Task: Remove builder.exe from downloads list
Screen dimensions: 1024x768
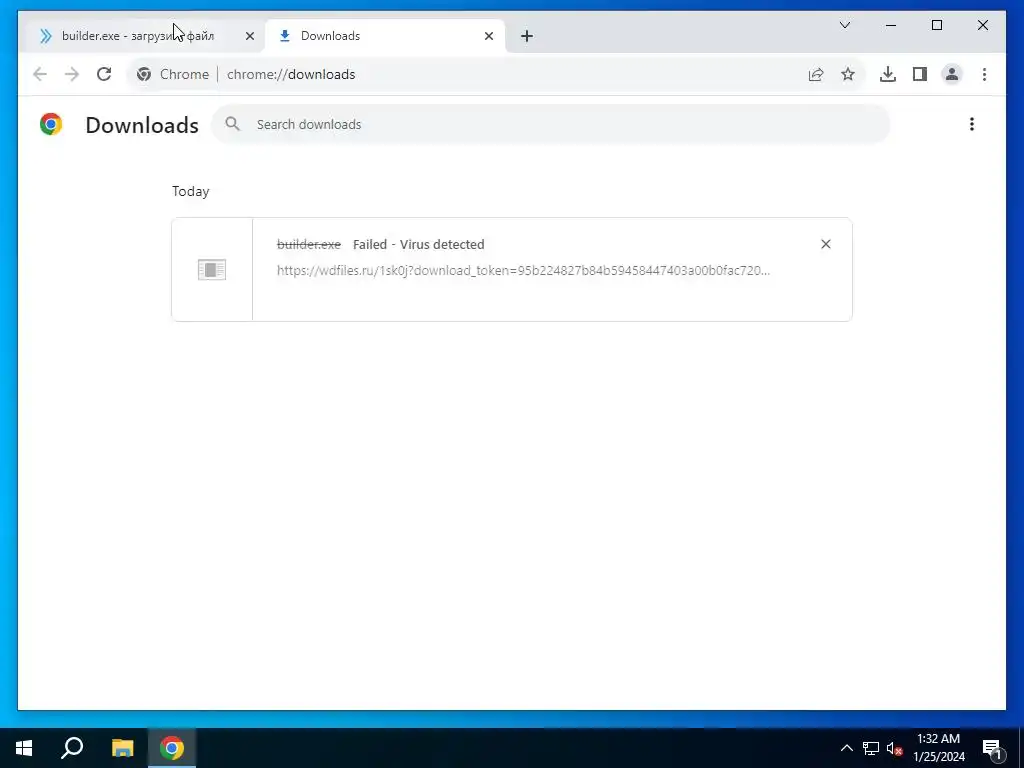Action: 825,244
